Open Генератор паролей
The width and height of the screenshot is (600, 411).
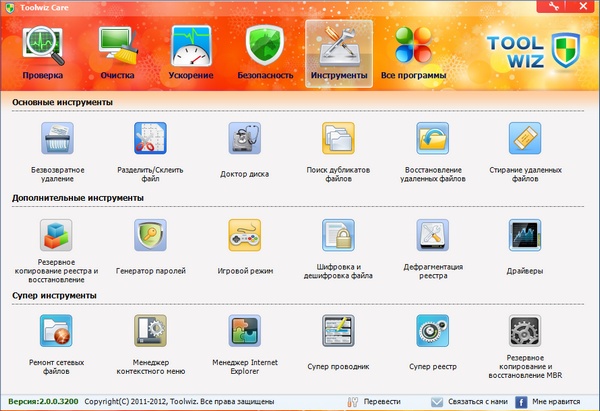click(150, 236)
